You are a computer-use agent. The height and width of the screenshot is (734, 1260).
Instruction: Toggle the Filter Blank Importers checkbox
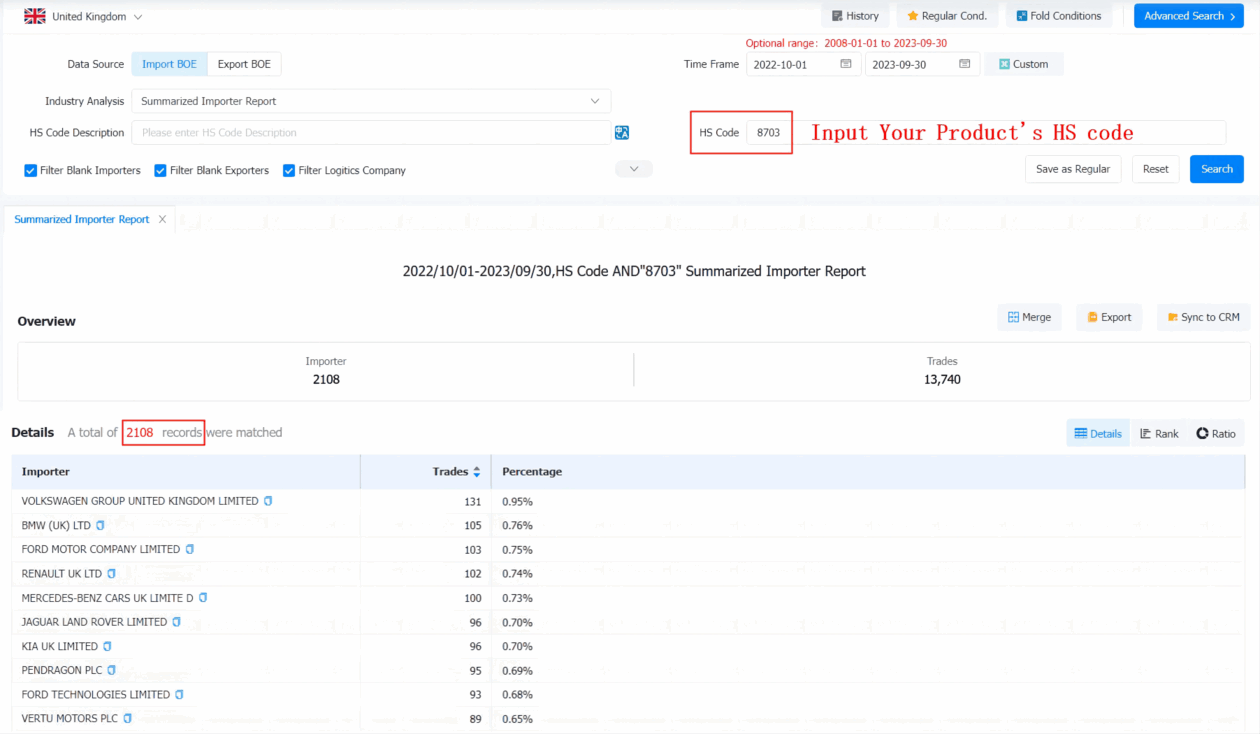[x=31, y=171]
